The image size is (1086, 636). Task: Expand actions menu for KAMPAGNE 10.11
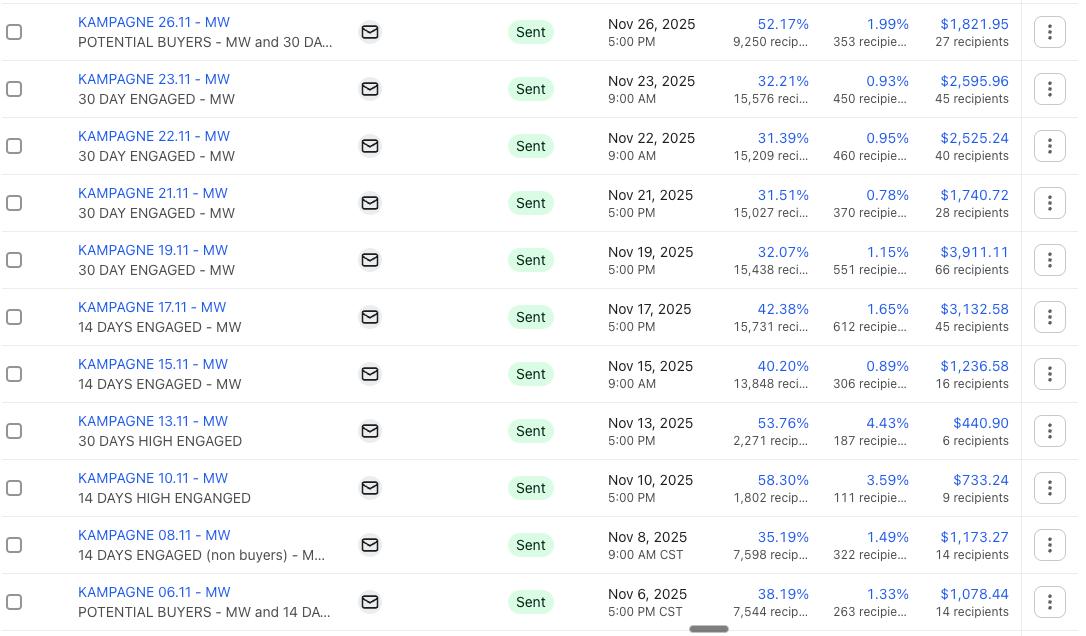pos(1049,488)
